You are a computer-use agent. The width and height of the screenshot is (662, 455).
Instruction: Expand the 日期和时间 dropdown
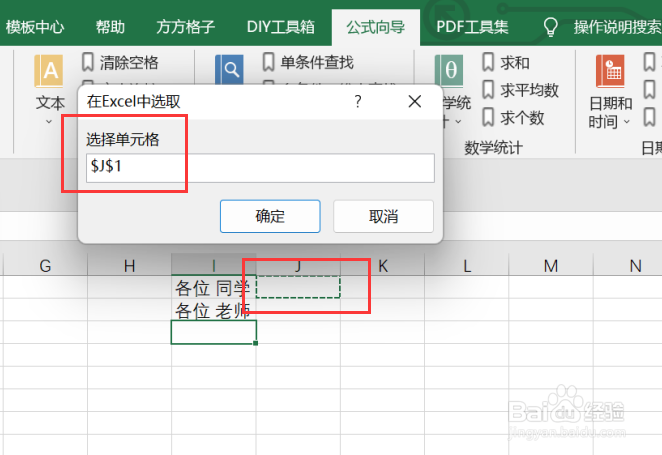[627, 122]
